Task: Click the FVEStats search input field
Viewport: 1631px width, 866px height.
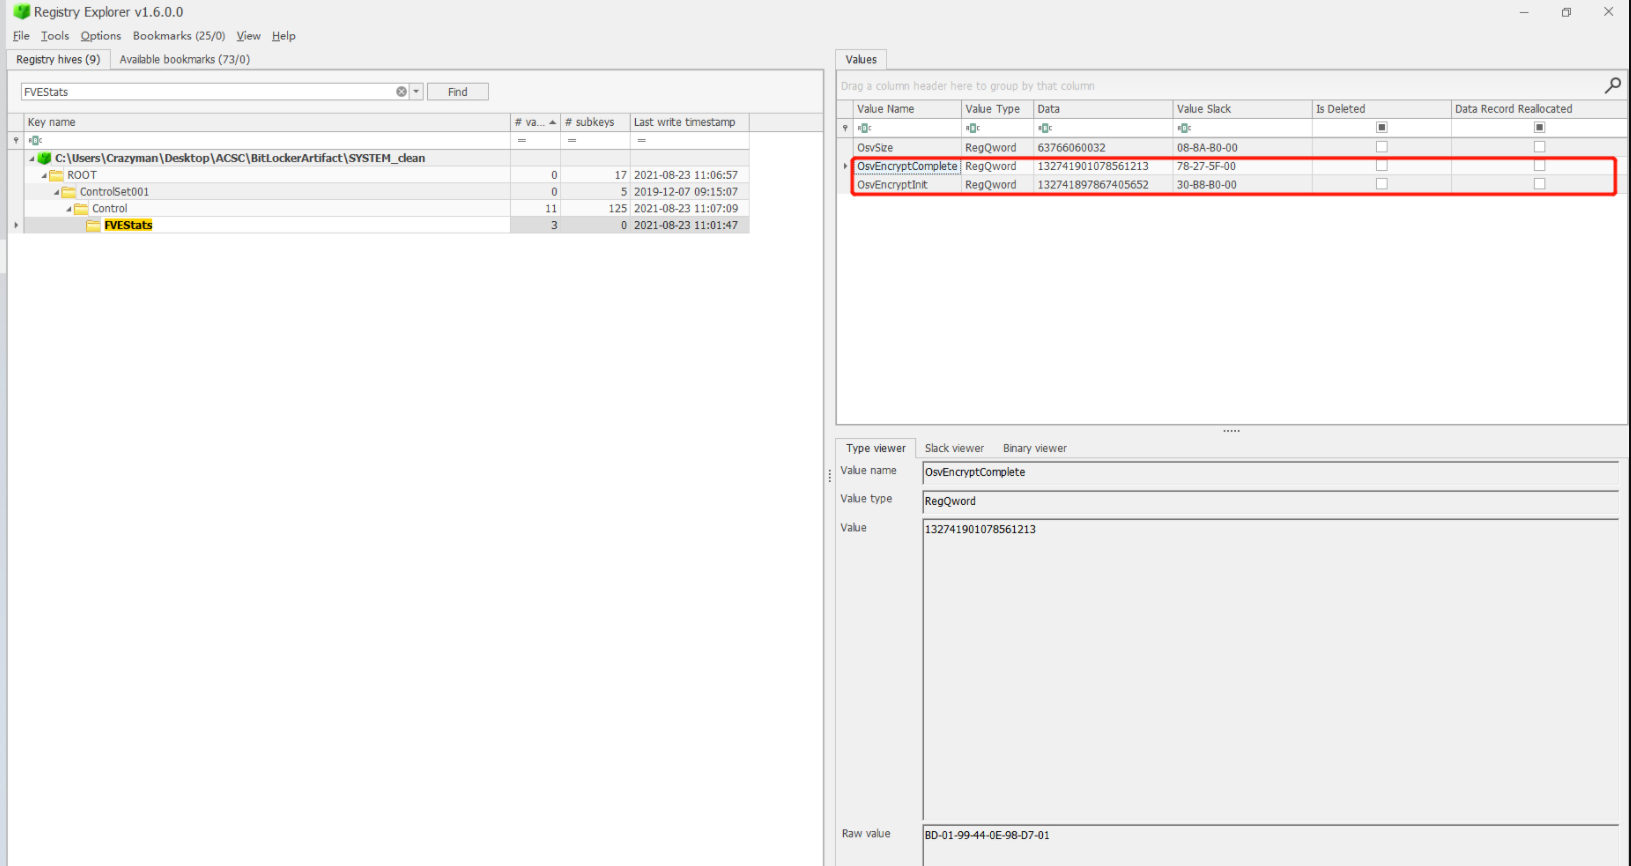Action: pos(208,92)
